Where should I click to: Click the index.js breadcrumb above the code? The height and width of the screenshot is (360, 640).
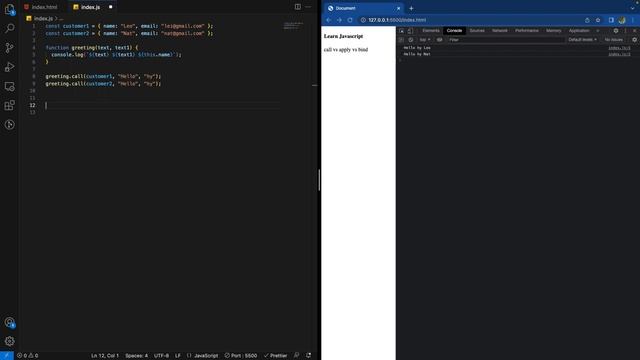(43, 18)
